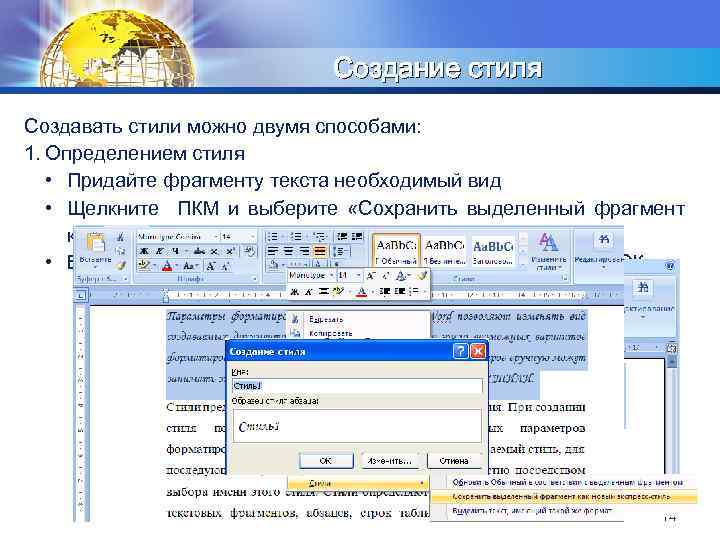Open the Стили submenu in context menu

click(358, 483)
